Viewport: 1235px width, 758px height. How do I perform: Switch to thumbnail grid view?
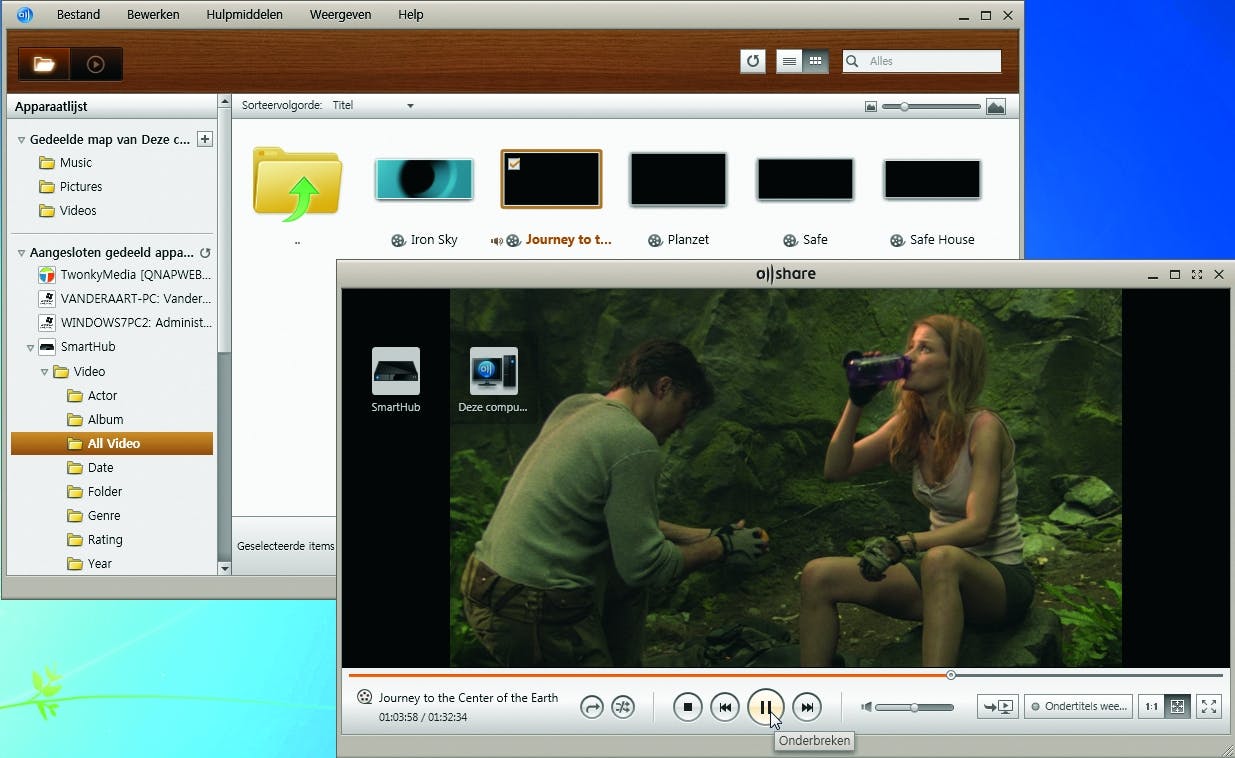point(815,61)
